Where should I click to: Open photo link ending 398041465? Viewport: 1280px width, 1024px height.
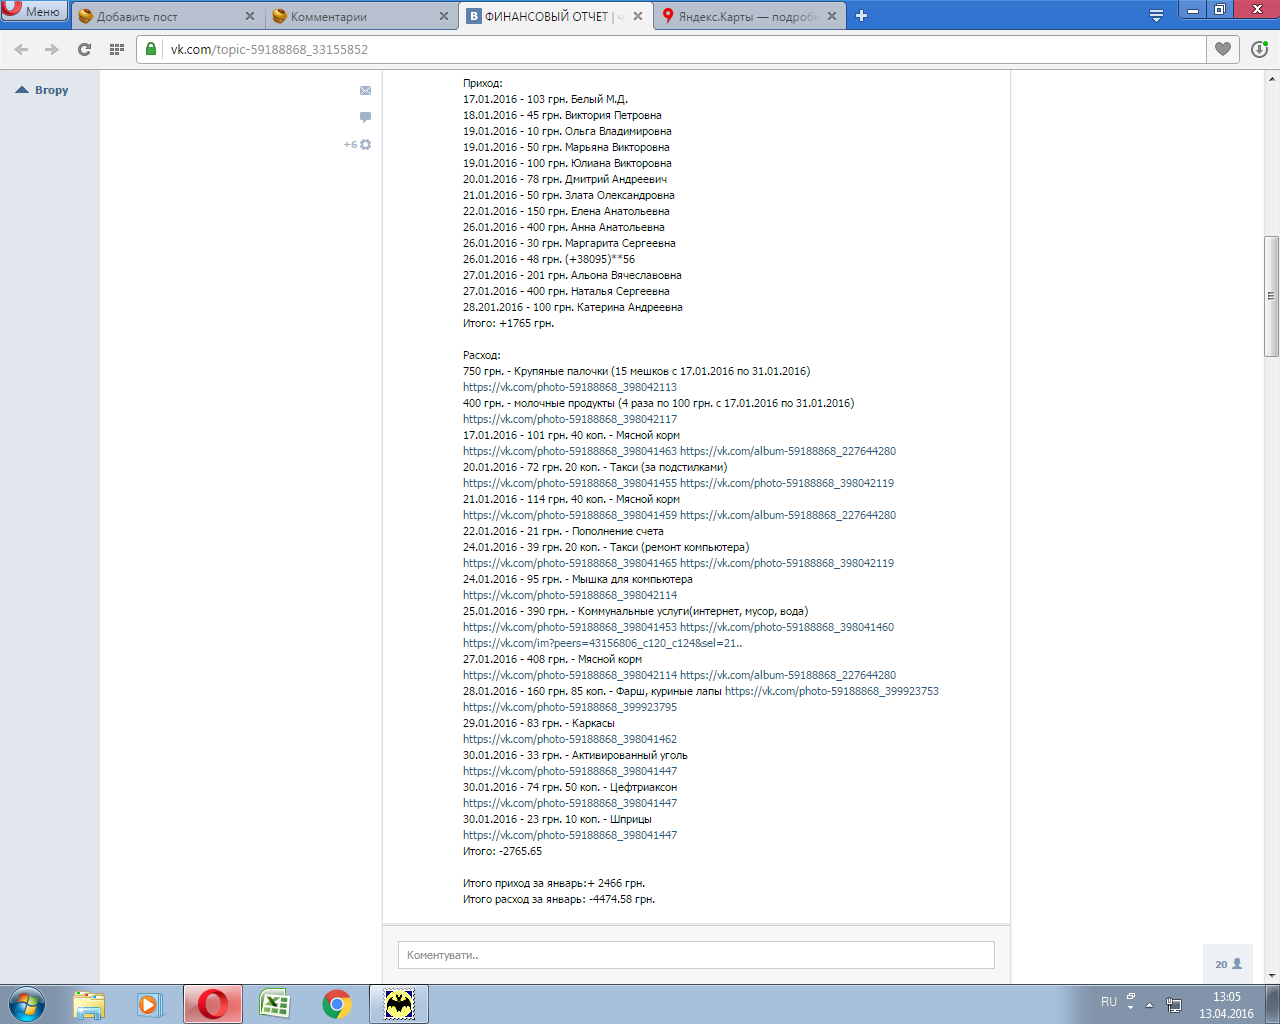tap(570, 563)
